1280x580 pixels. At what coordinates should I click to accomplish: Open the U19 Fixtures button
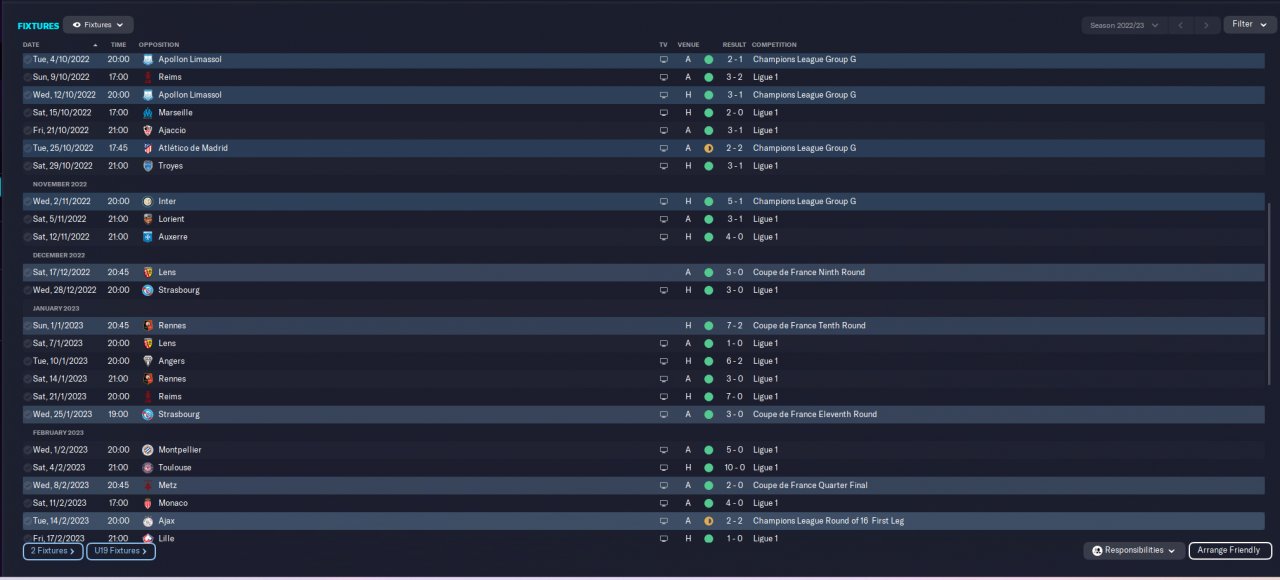(x=121, y=551)
